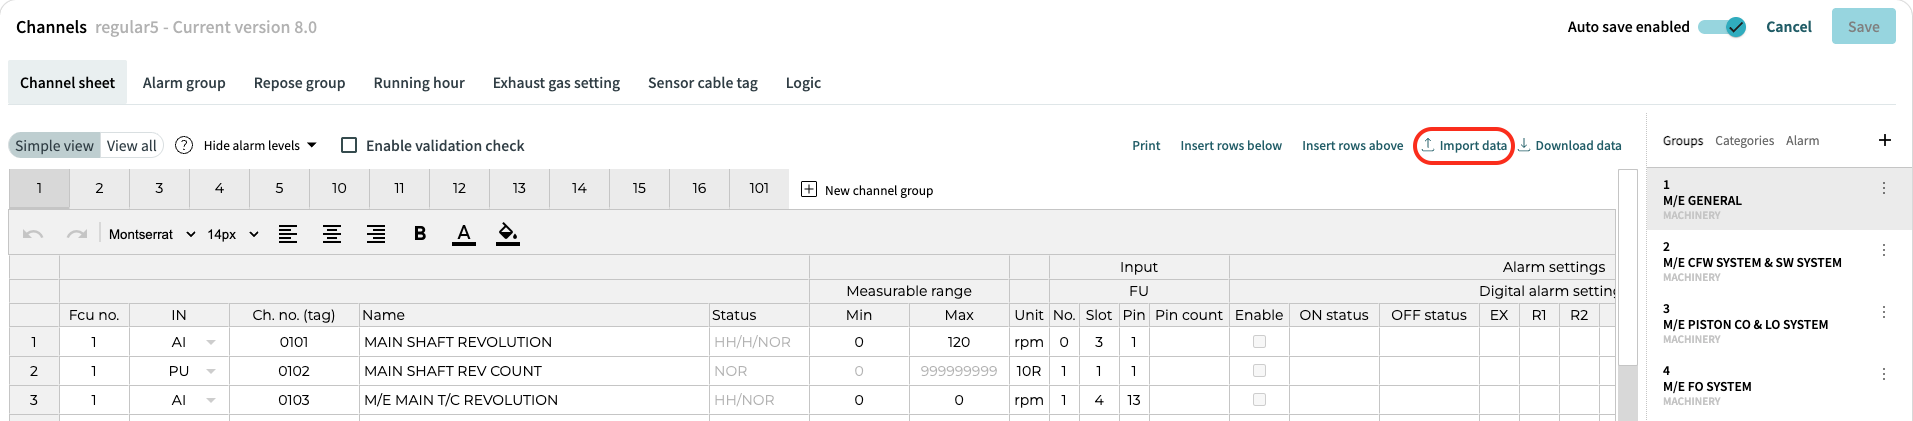Open the Running hour tab

(x=419, y=83)
